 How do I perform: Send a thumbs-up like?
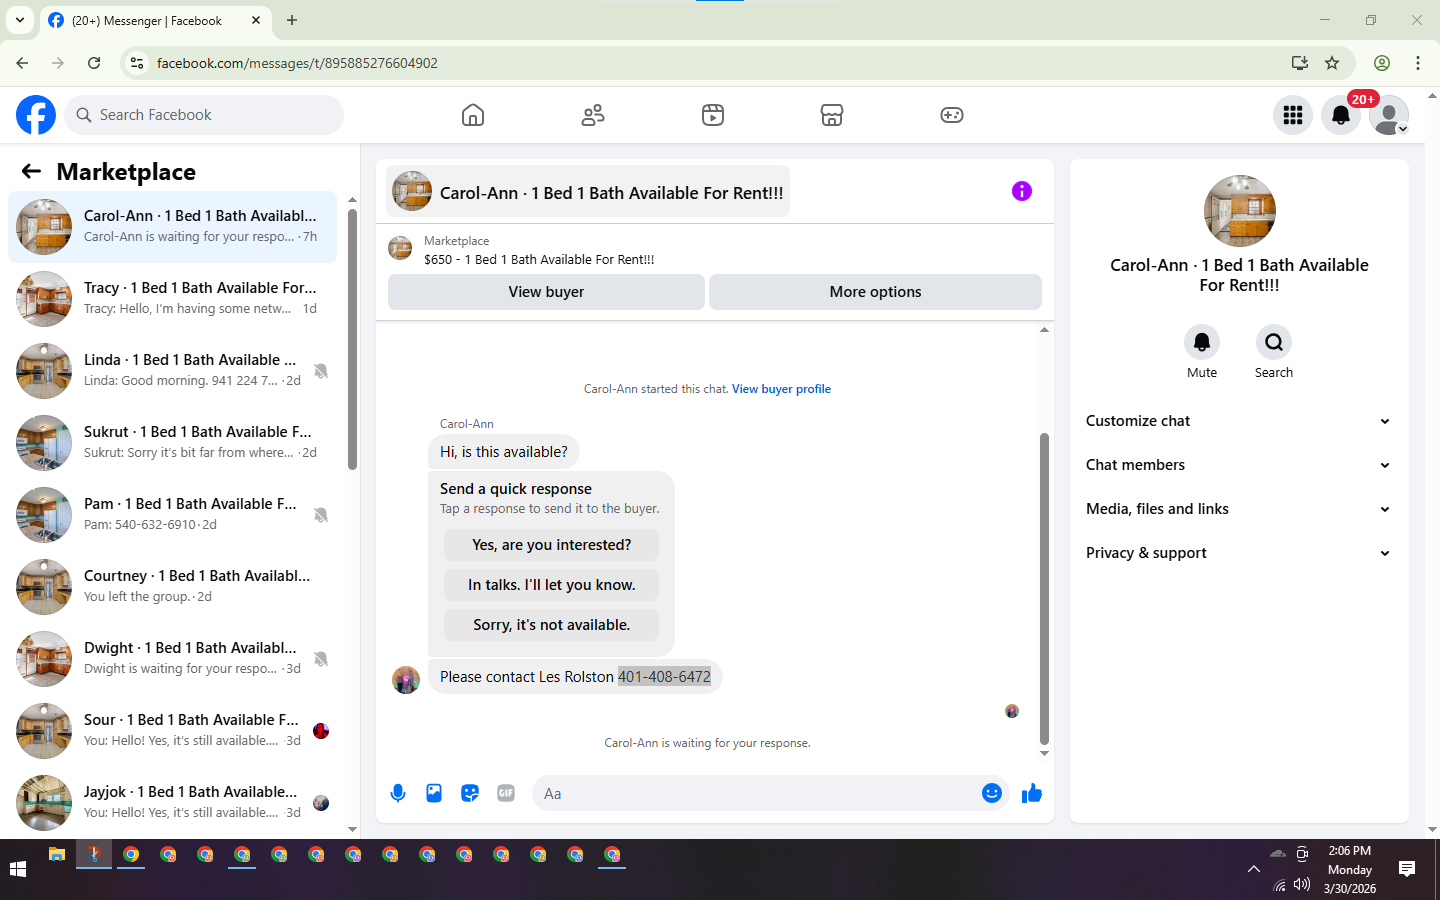1032,793
